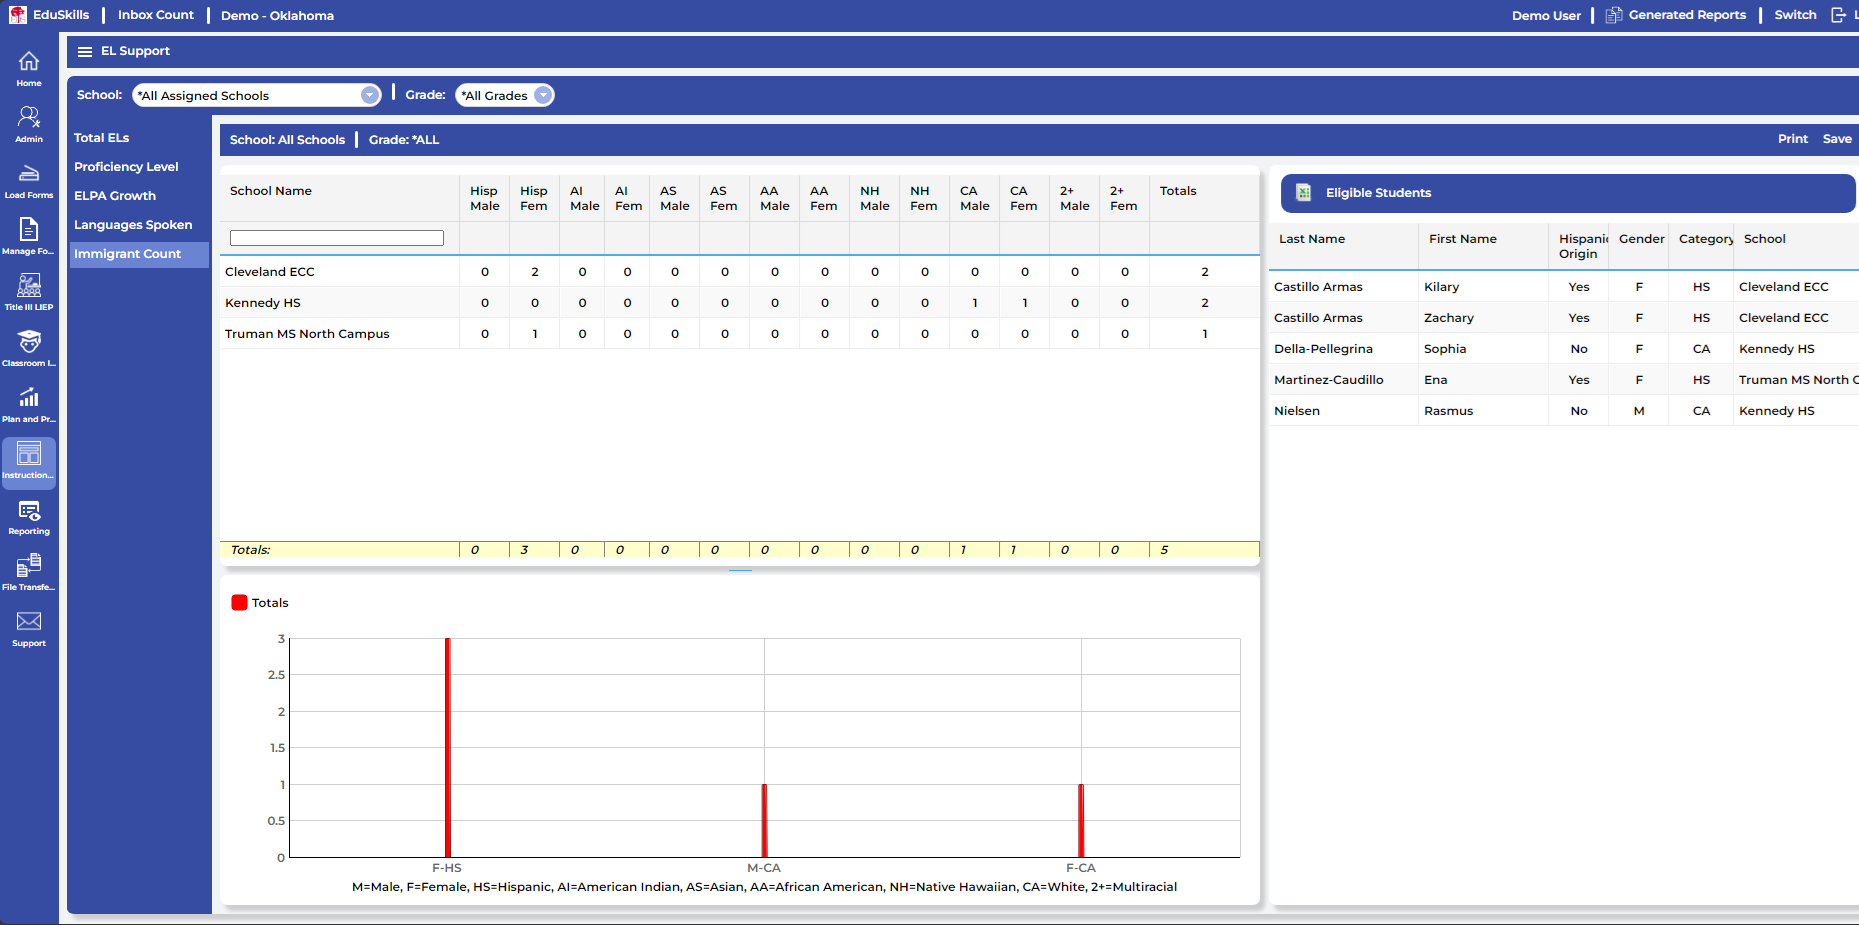1859x925 pixels.
Task: Click Inbox Count in top bar
Action: (156, 15)
